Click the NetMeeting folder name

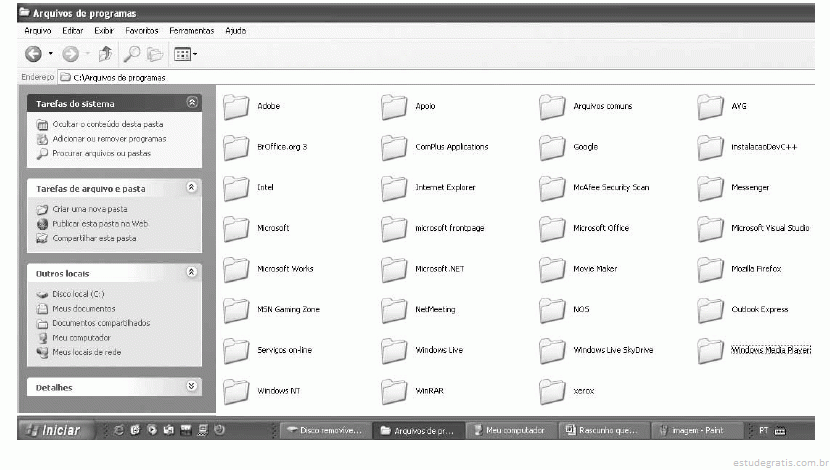pyautogui.click(x=435, y=310)
